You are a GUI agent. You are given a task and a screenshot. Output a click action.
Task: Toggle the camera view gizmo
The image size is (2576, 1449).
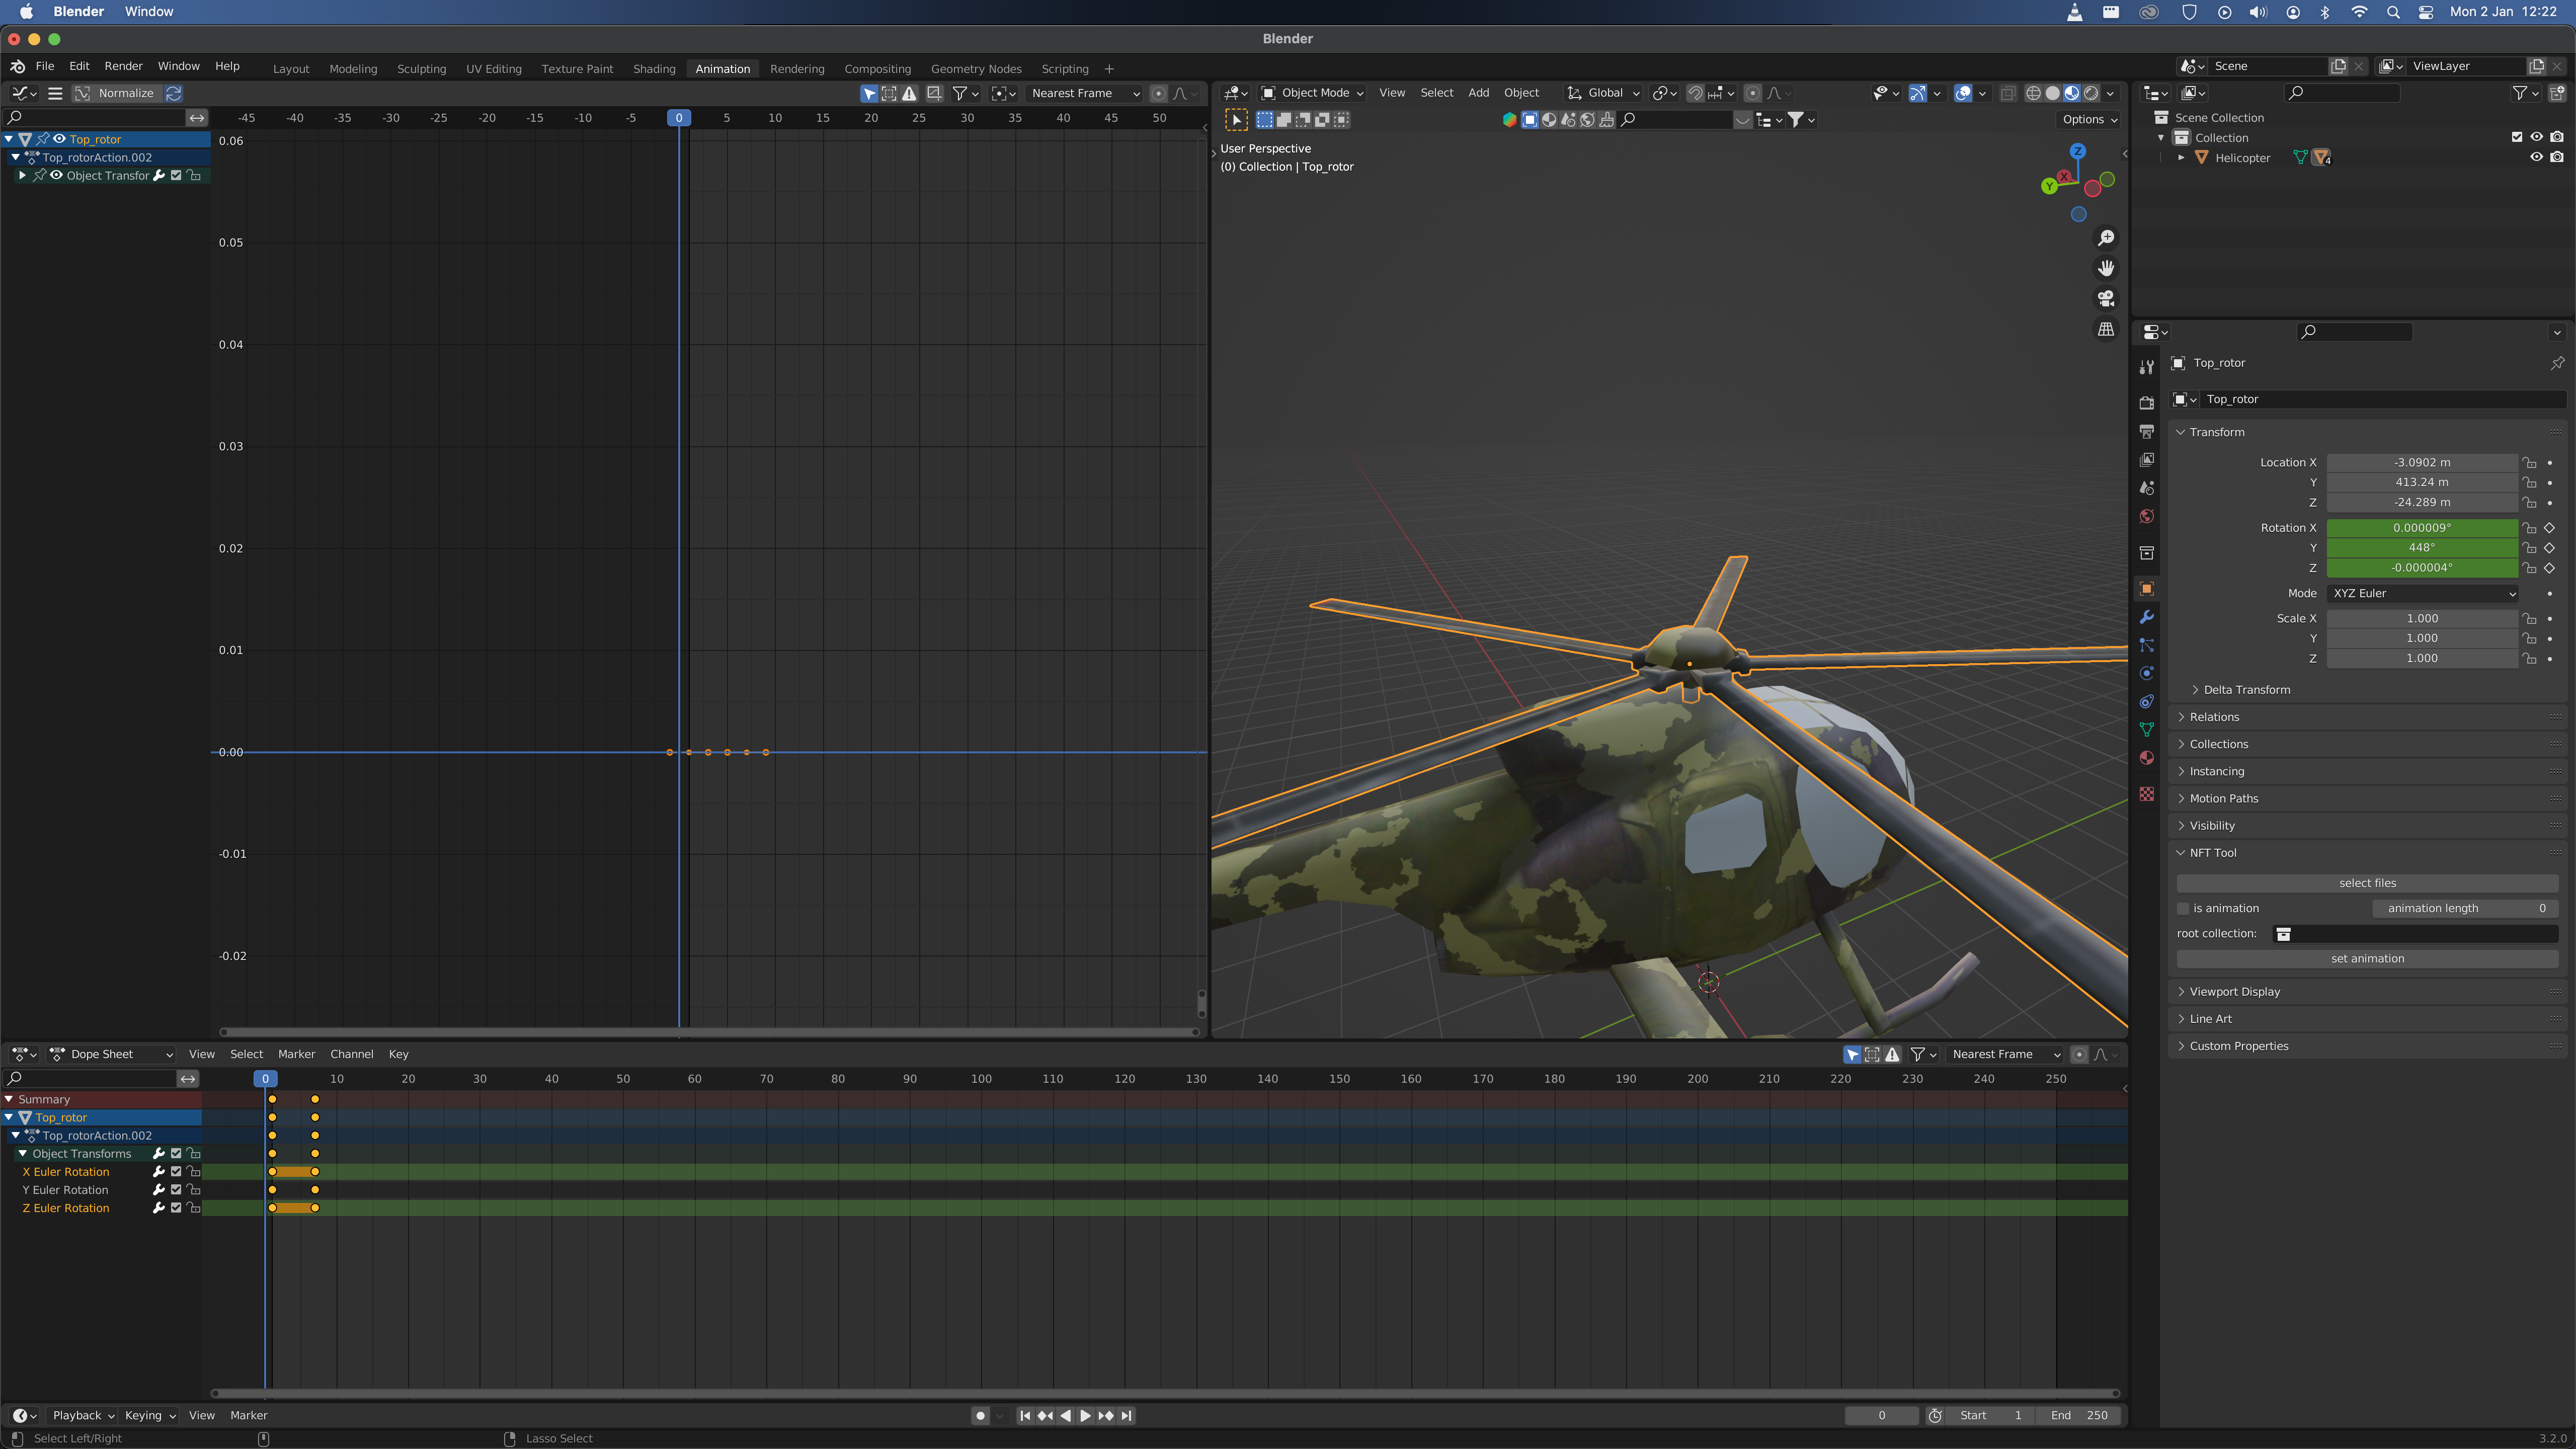[2106, 298]
